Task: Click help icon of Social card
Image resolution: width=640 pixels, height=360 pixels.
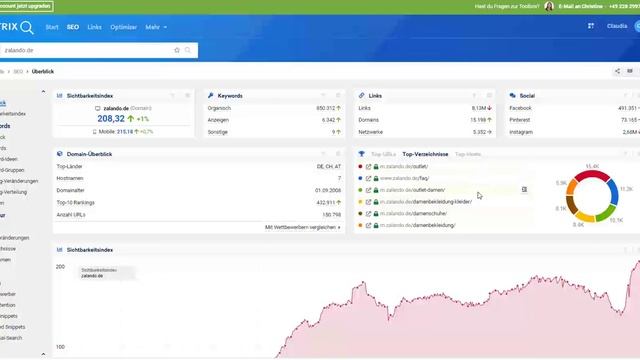Action: point(625,96)
